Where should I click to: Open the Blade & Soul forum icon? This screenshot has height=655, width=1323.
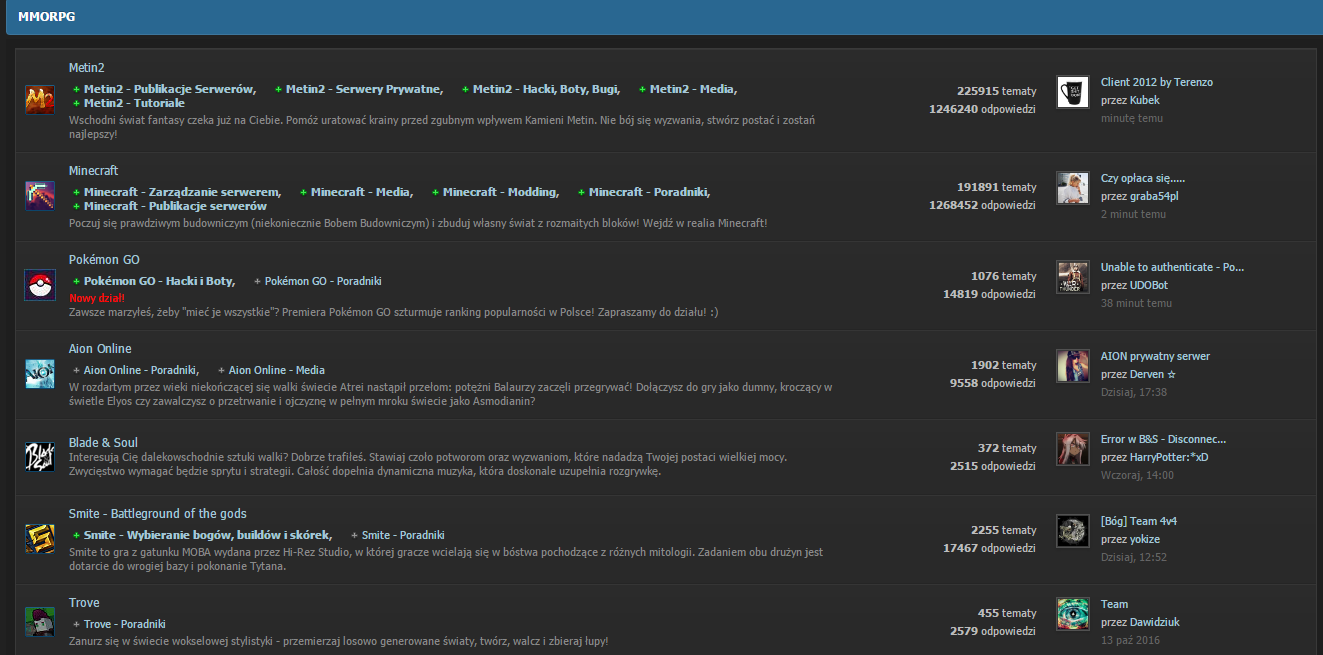click(40, 456)
